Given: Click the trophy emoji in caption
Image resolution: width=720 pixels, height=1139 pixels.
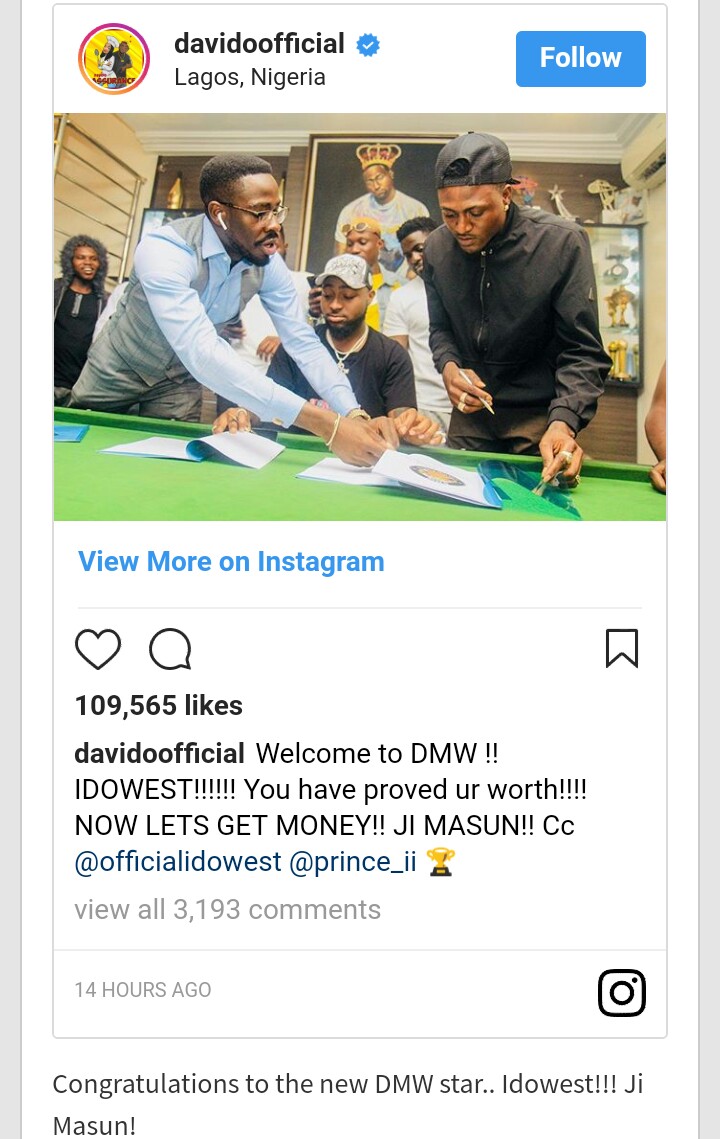Looking at the screenshot, I should click(x=440, y=862).
